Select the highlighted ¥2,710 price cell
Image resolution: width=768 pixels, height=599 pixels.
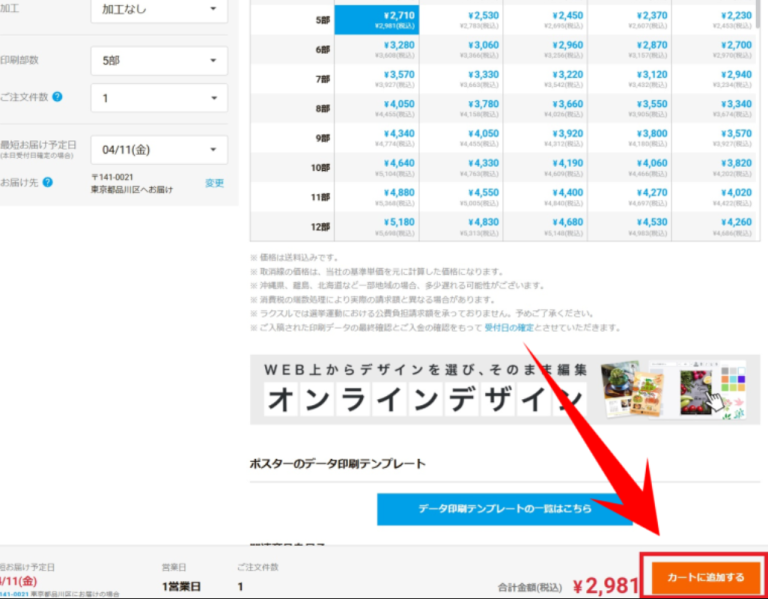pos(377,20)
